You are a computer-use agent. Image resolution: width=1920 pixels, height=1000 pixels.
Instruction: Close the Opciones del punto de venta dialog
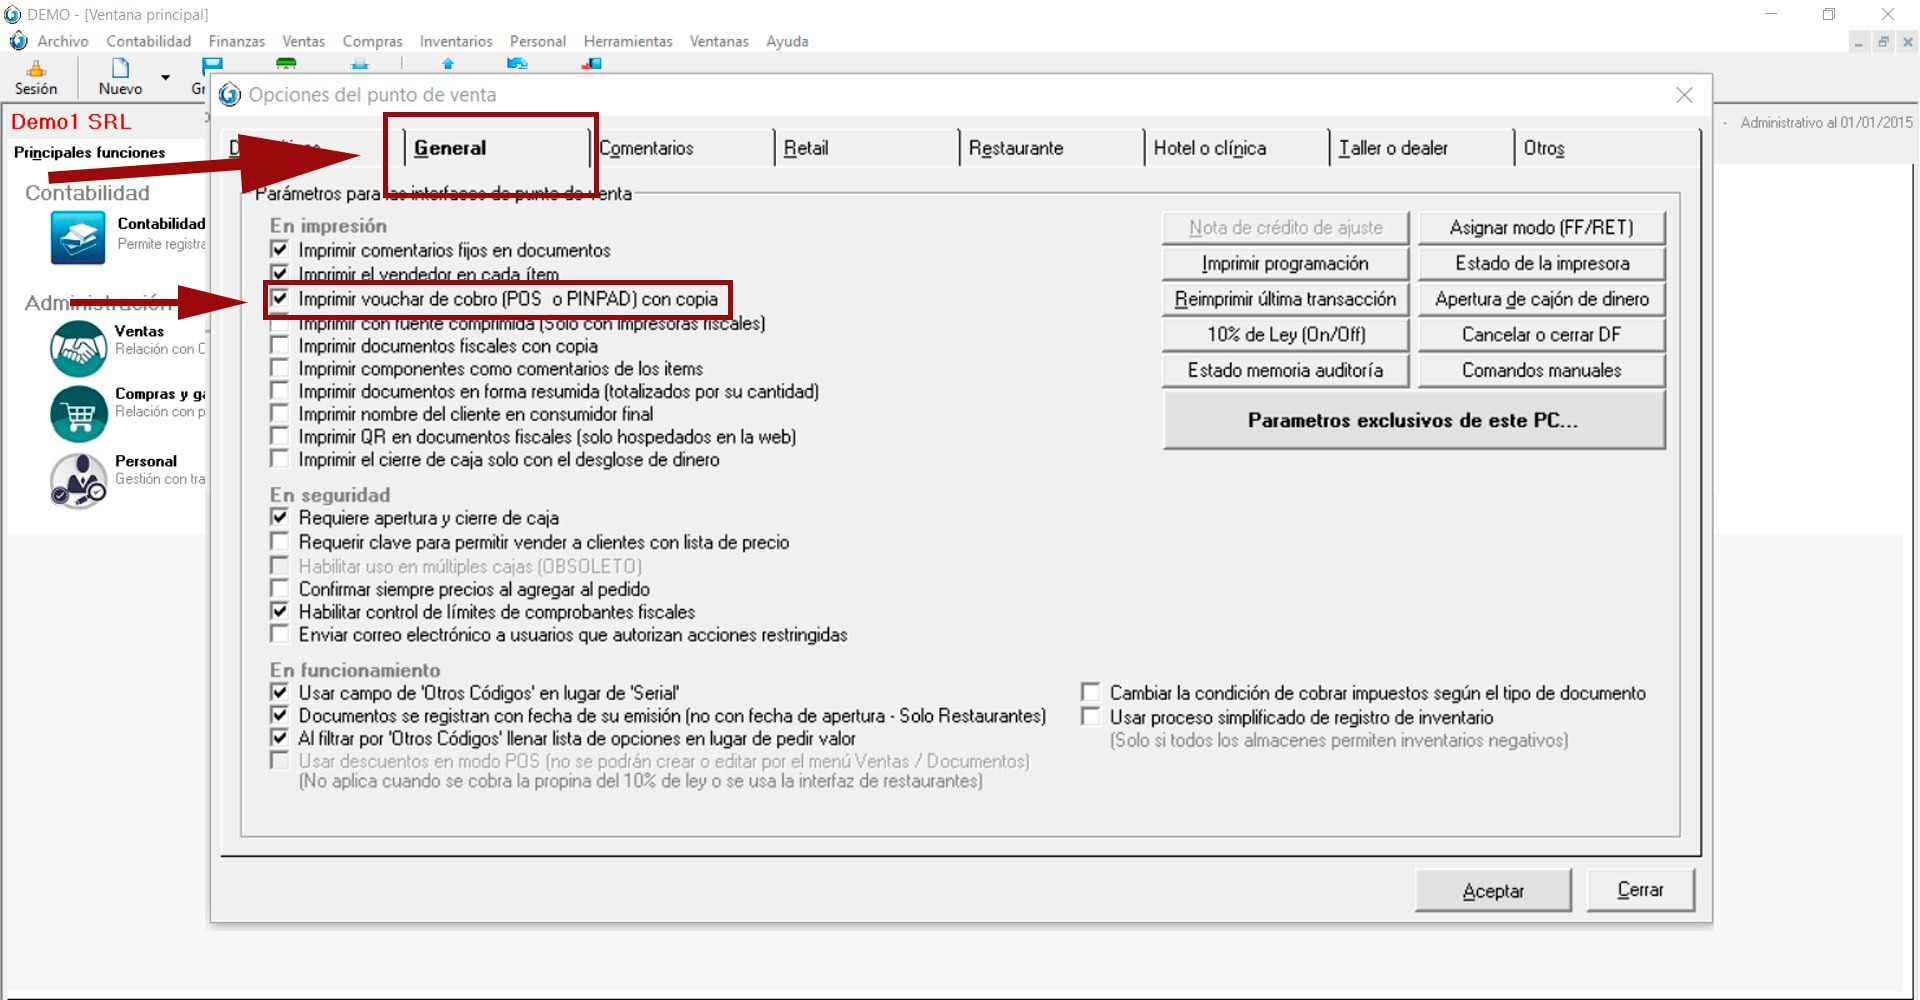coord(1684,95)
